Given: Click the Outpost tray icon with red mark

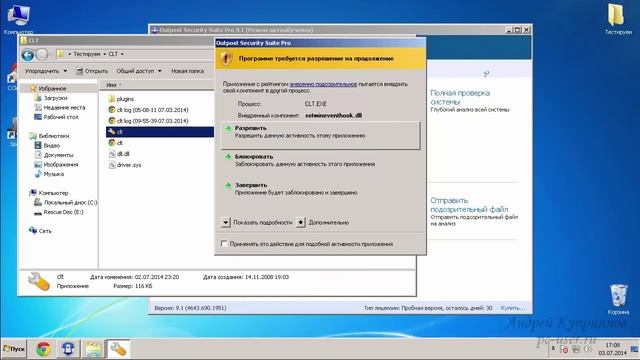Looking at the screenshot, I should pos(564,349).
